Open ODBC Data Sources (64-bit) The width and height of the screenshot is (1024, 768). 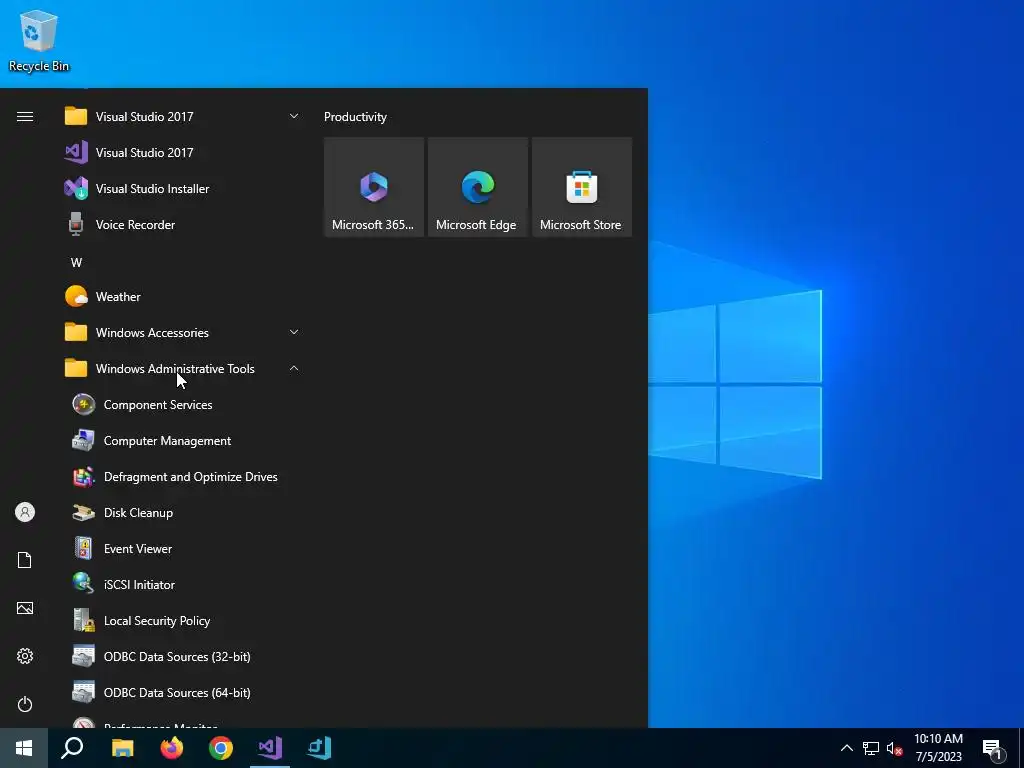click(182, 692)
